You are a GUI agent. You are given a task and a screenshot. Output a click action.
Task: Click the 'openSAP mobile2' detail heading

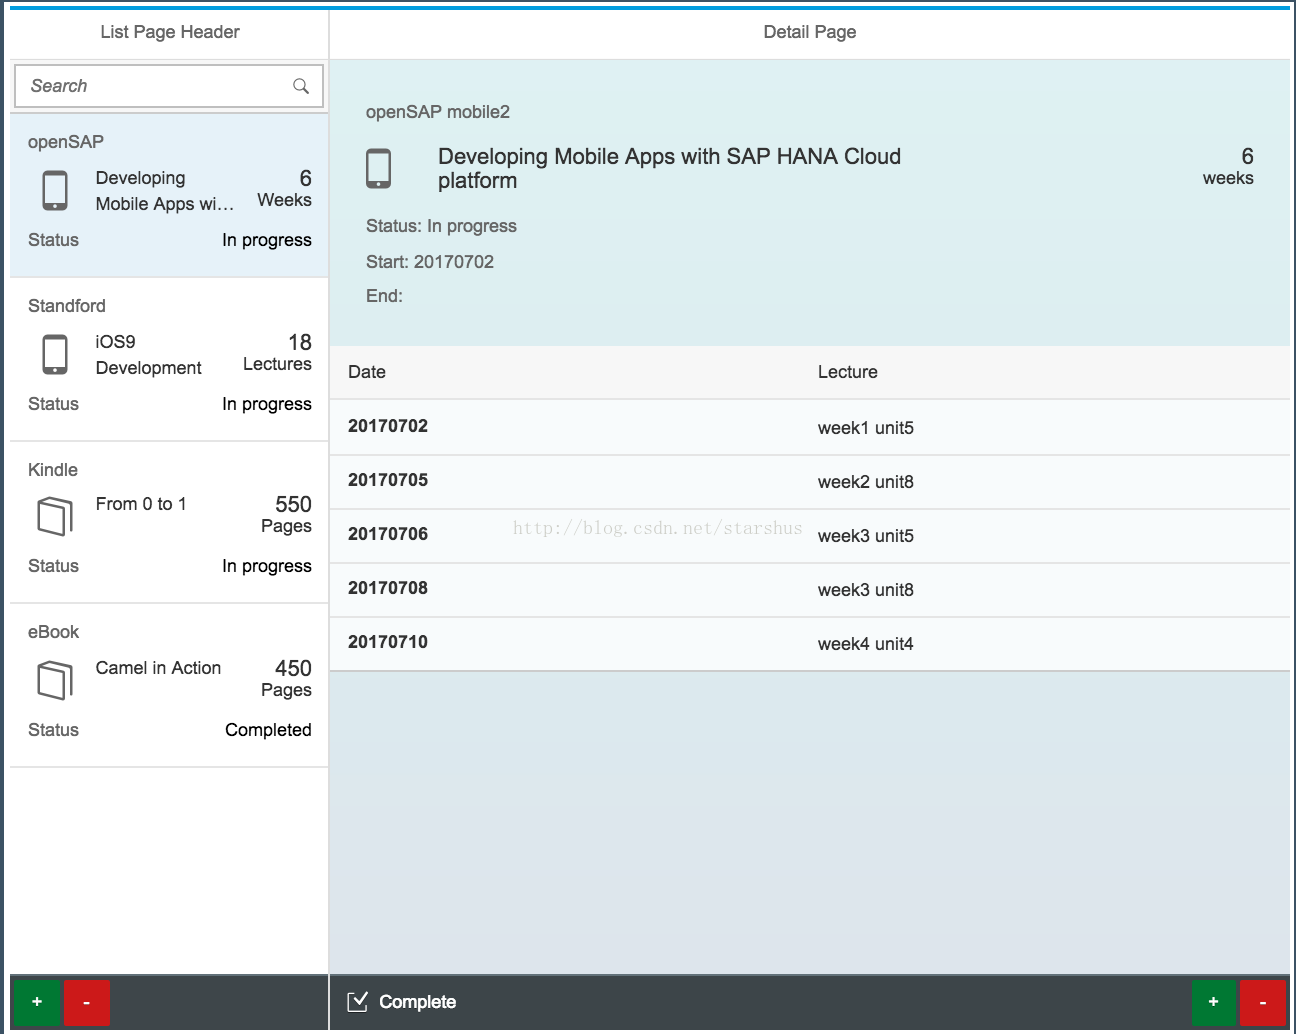click(x=438, y=112)
